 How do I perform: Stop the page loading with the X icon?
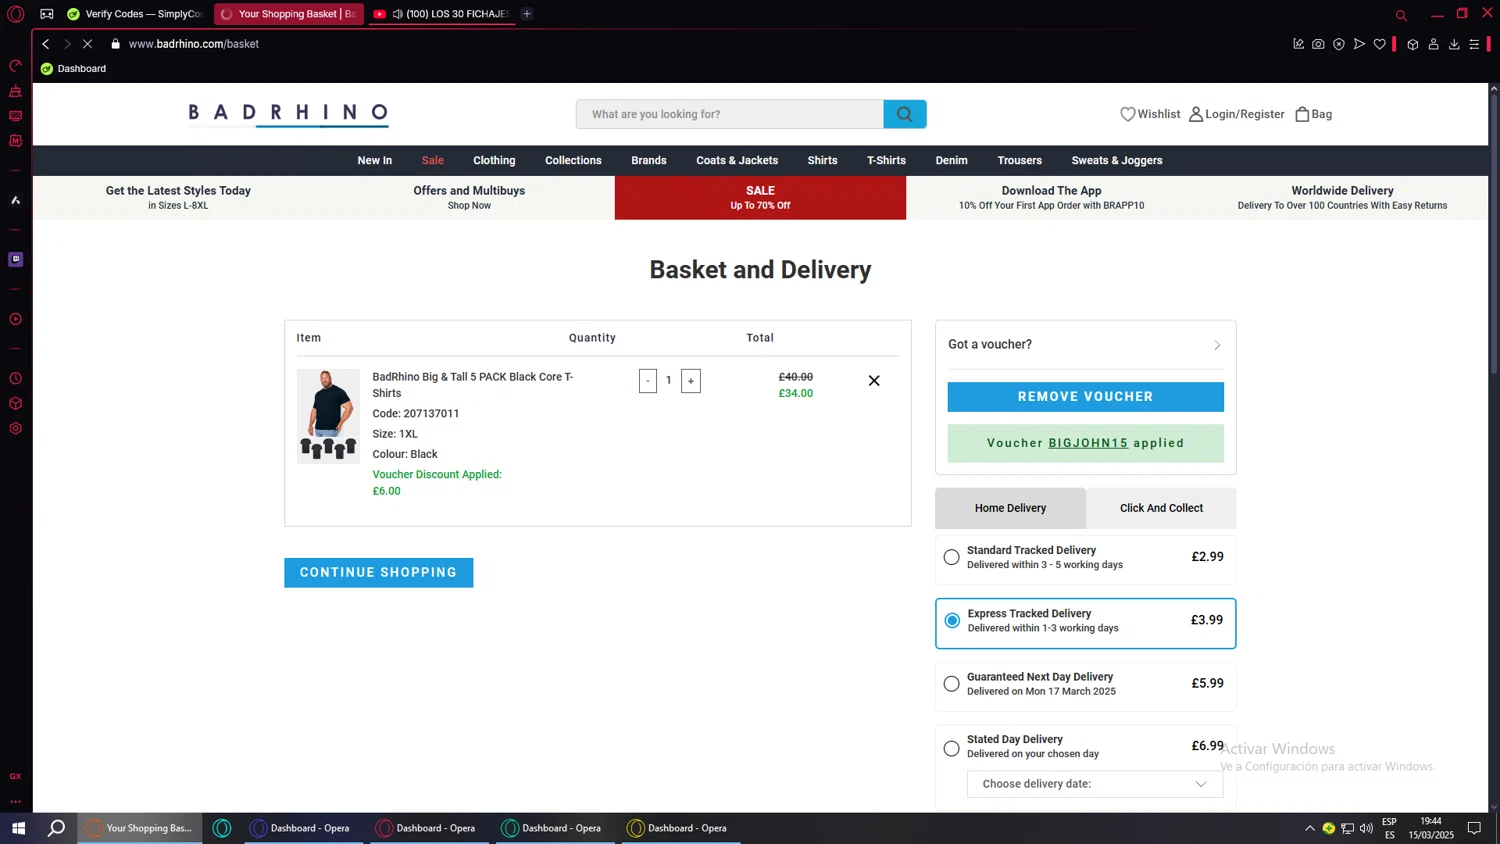[x=87, y=44]
